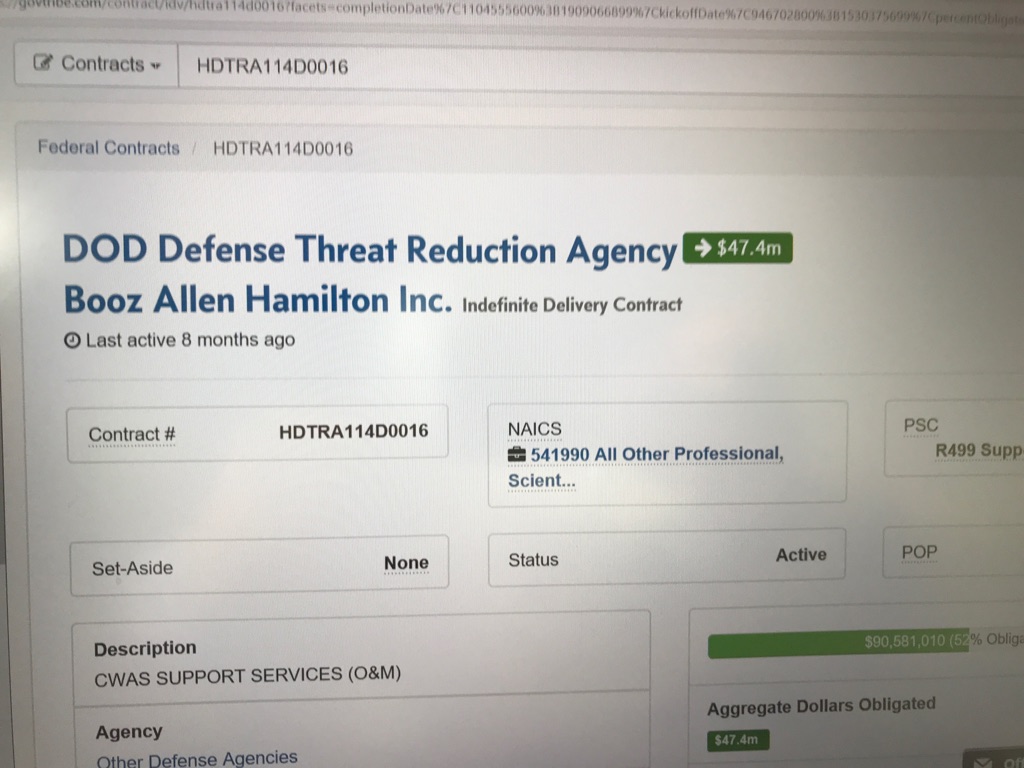The height and width of the screenshot is (768, 1024).
Task: Click the Contract # field label
Action: 132,435
